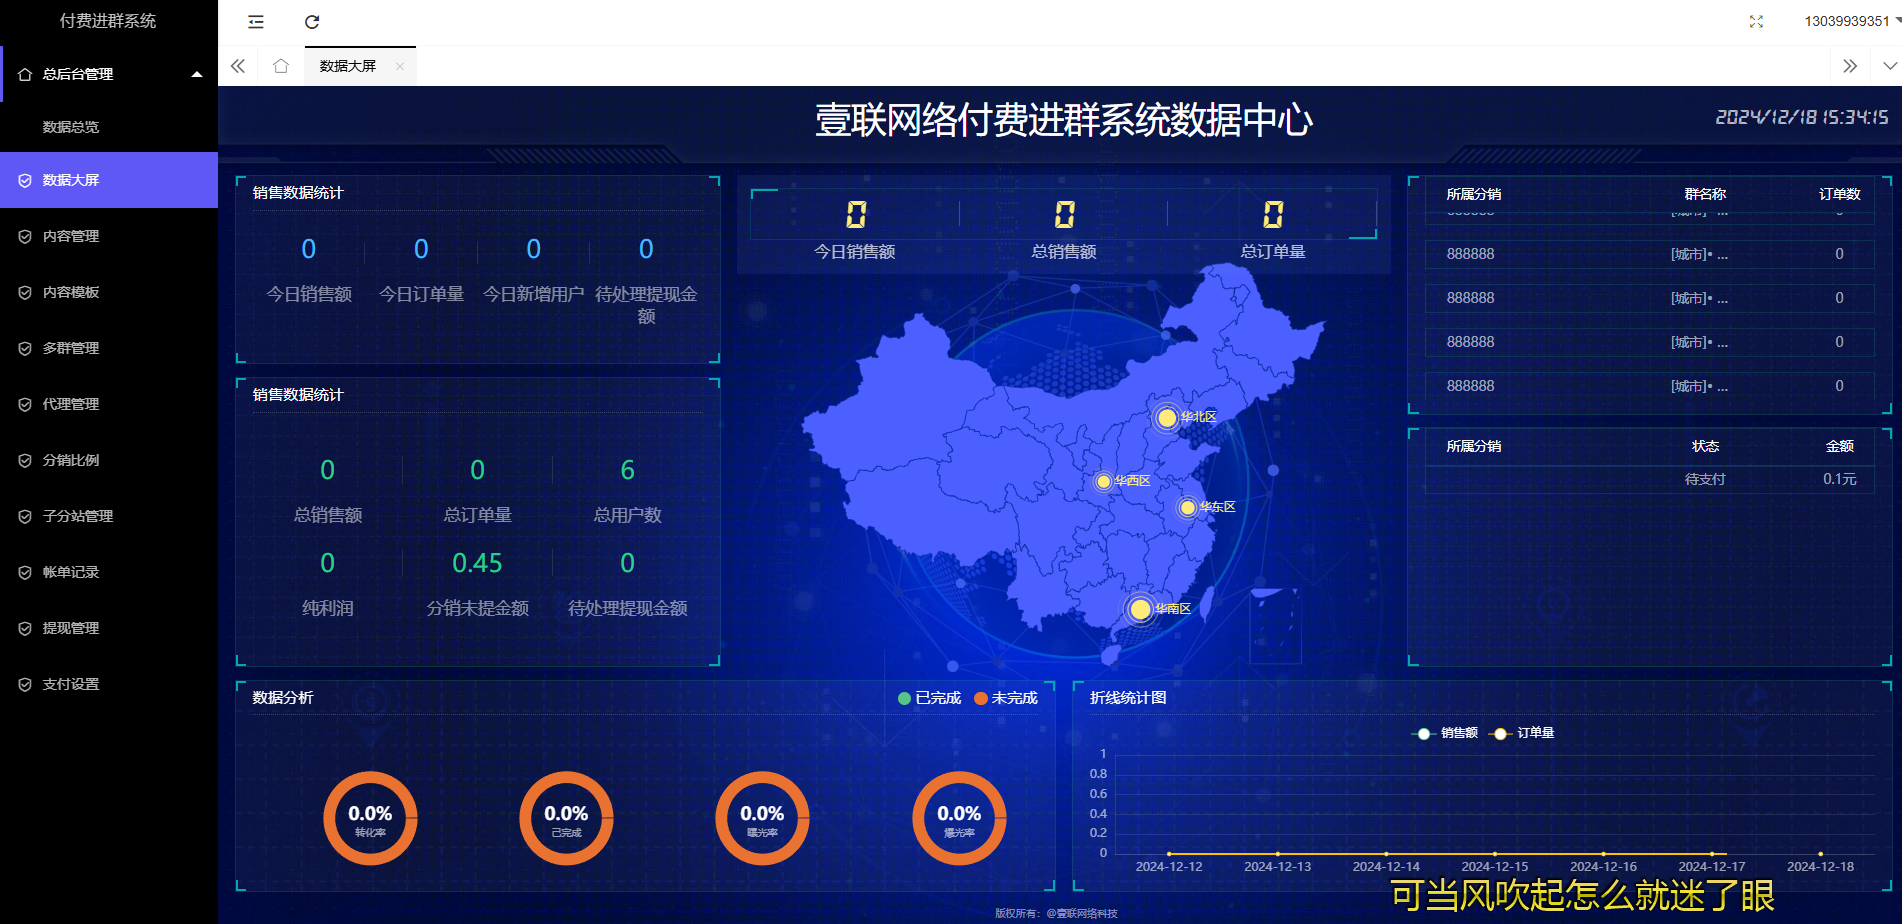Click the 待支付 order row
Image resolution: width=1902 pixels, height=924 pixels.
1705,479
